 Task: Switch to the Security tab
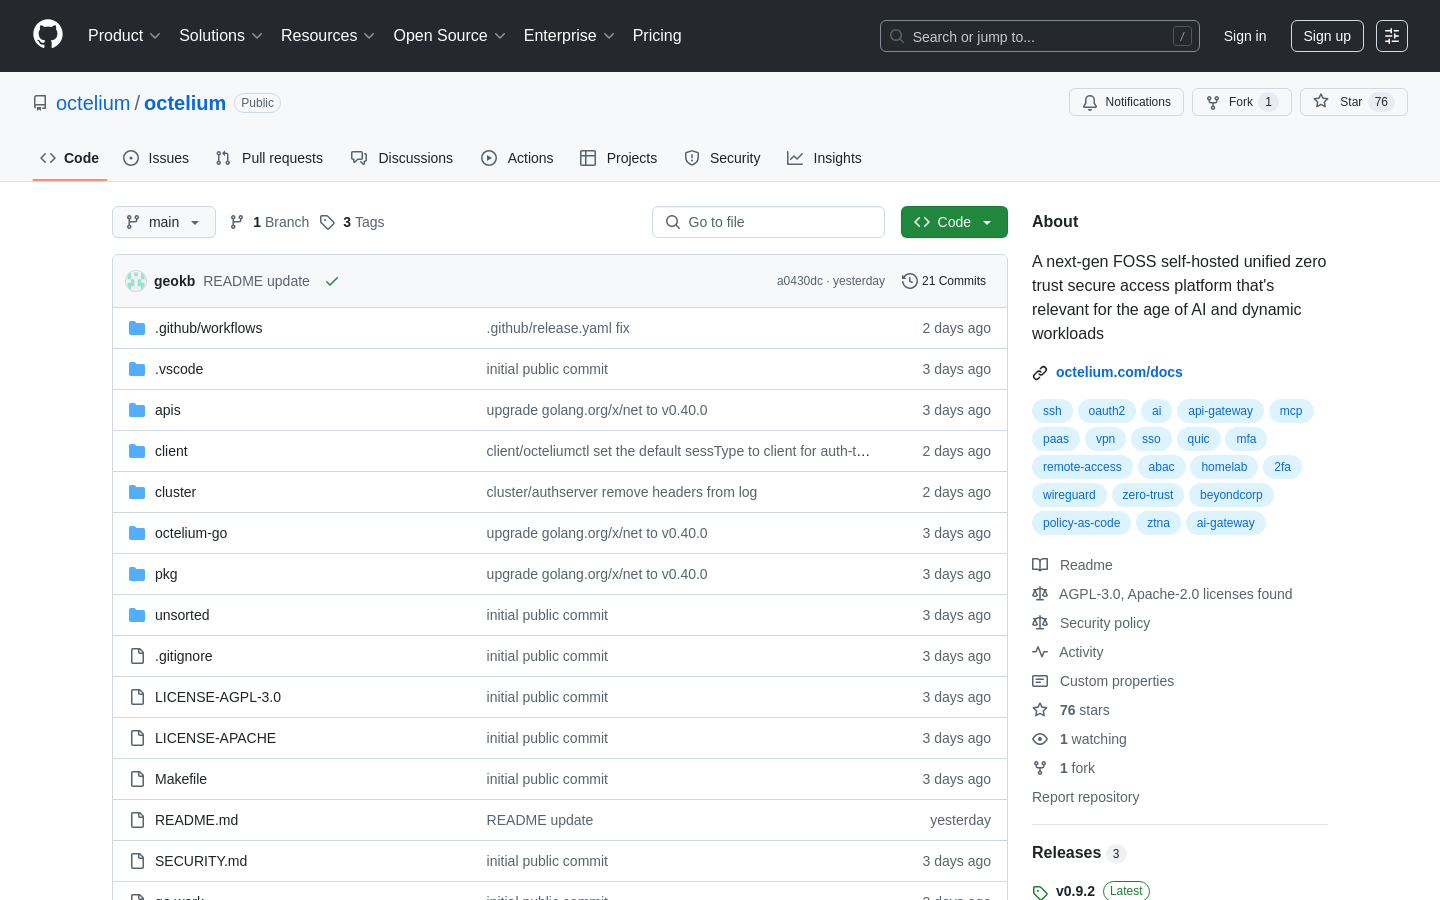[722, 158]
